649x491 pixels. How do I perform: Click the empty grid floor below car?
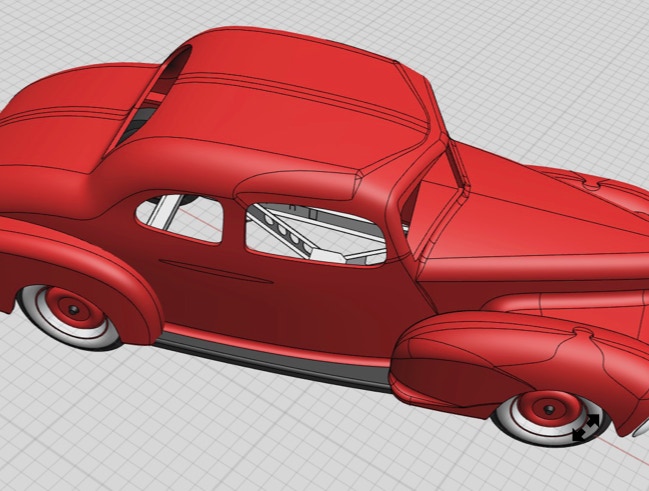click(250, 440)
